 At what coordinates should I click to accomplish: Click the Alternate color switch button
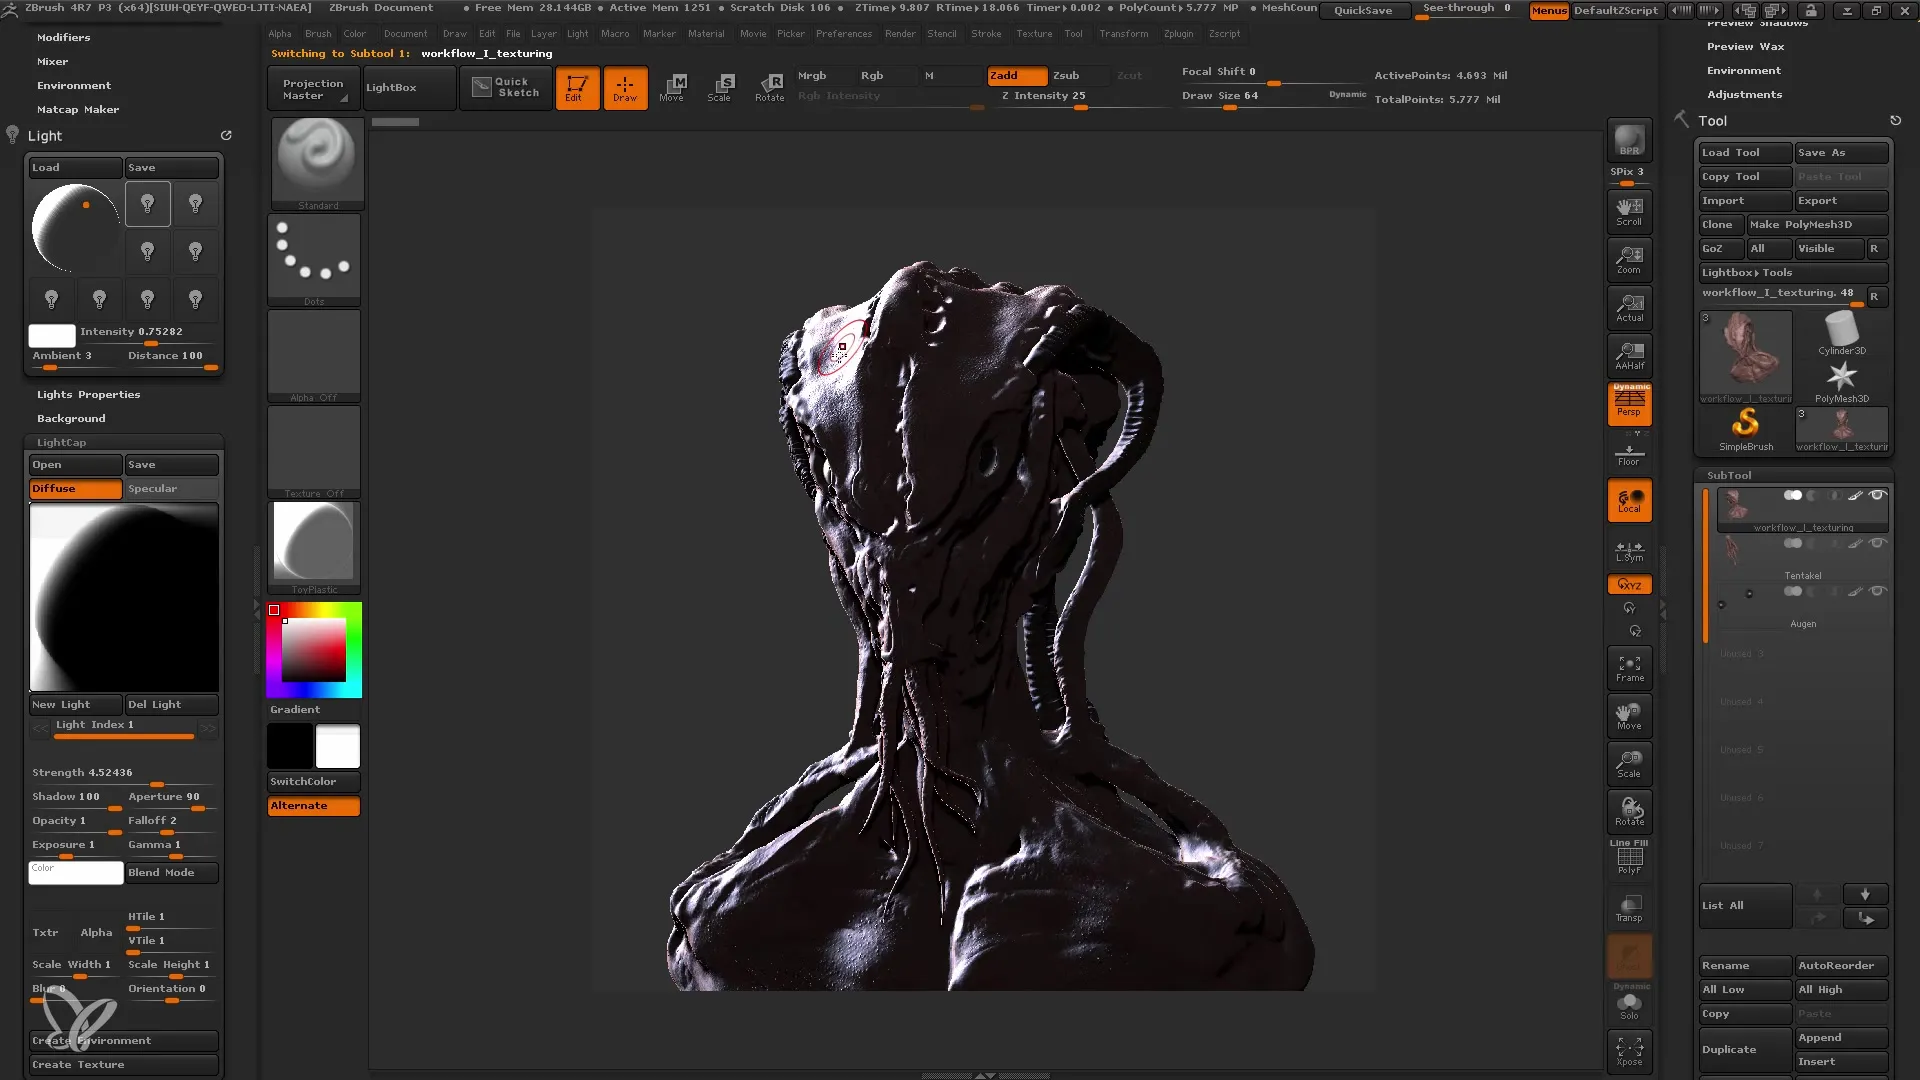coord(314,806)
